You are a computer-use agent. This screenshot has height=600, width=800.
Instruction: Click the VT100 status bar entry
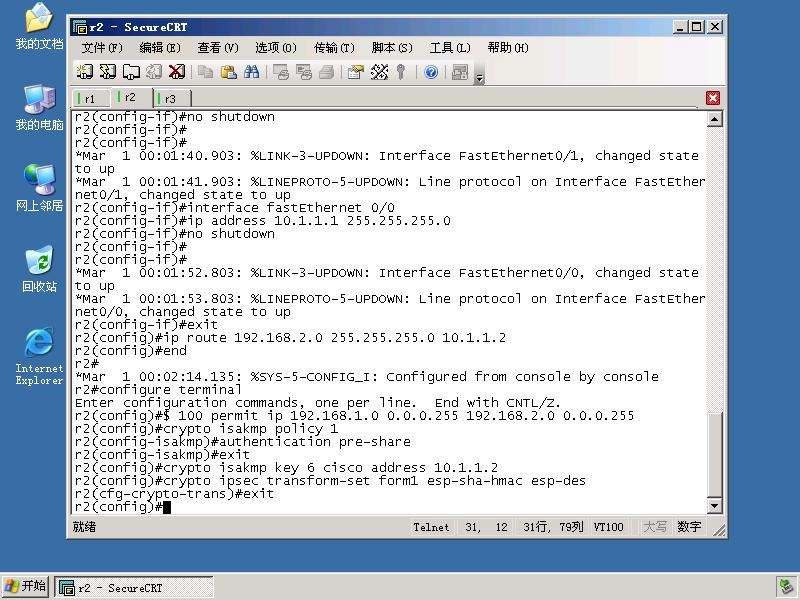click(608, 527)
